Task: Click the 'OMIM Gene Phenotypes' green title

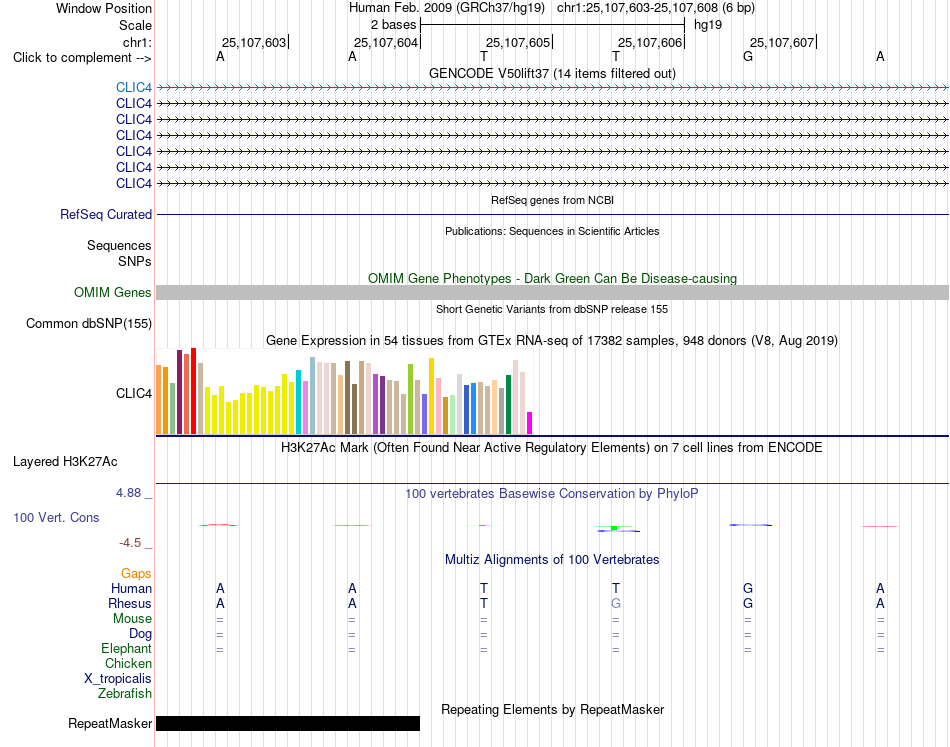Action: point(552,279)
